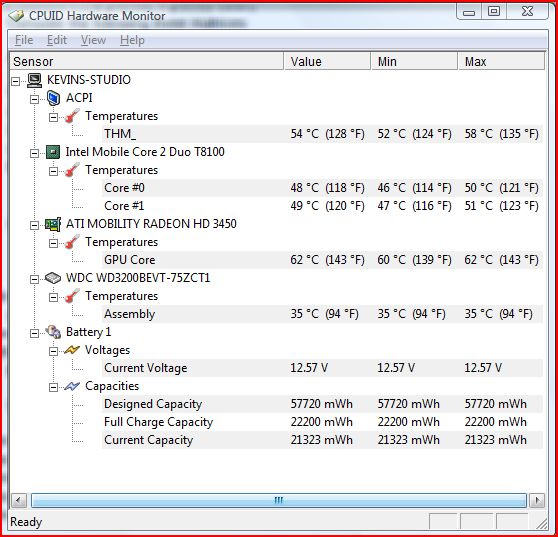Click the ACPI shield icon

point(53,98)
